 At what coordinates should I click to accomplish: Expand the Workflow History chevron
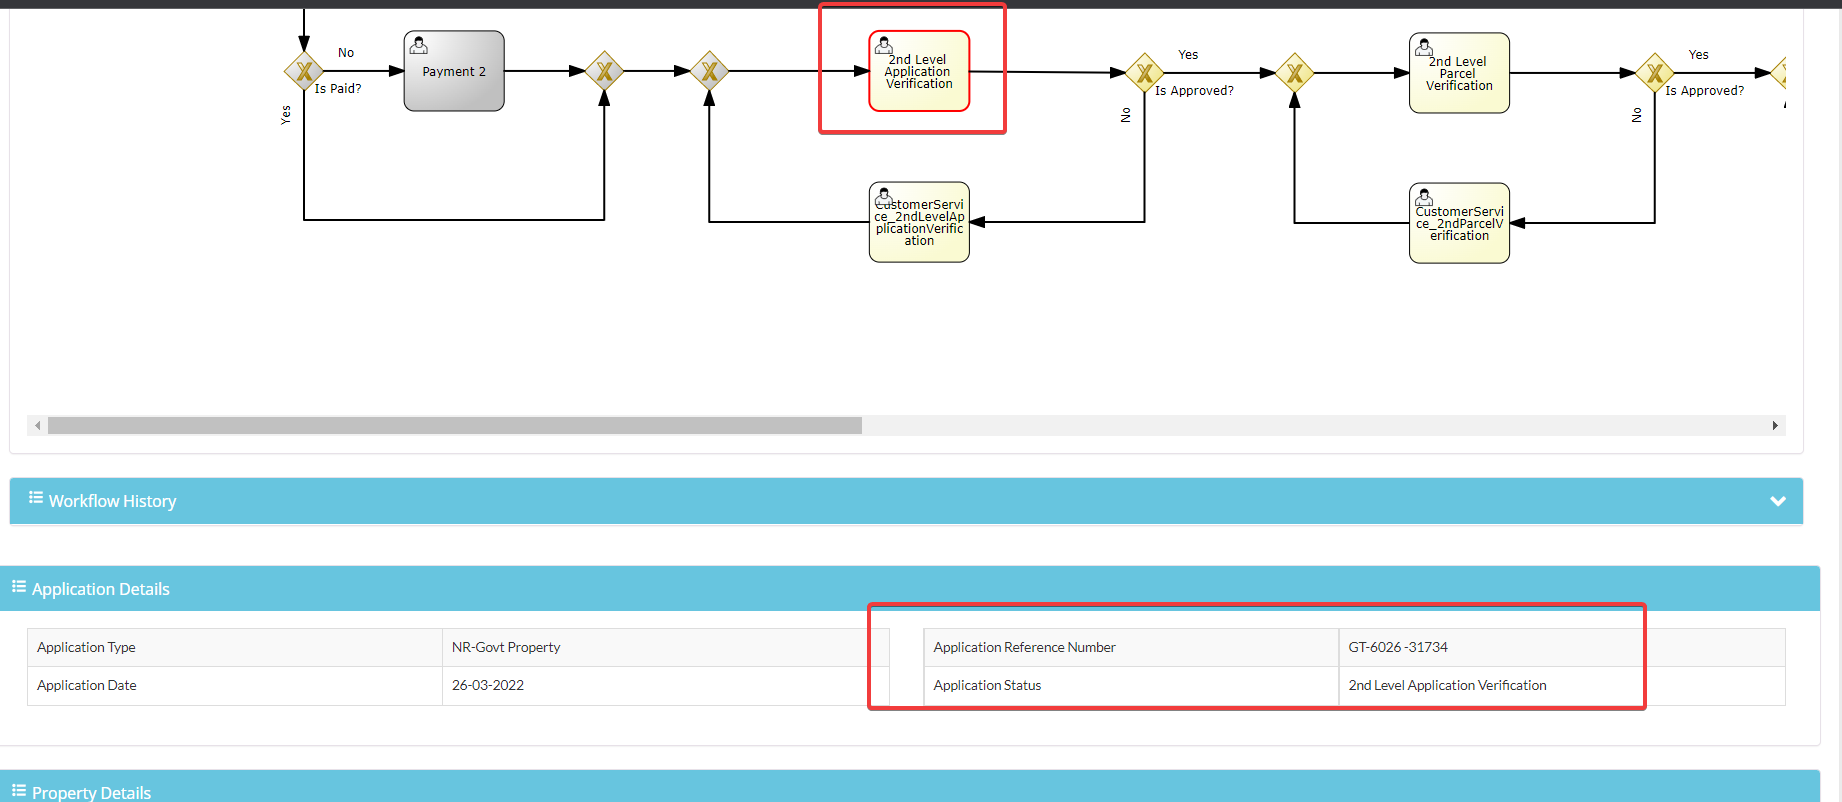pyautogui.click(x=1778, y=501)
